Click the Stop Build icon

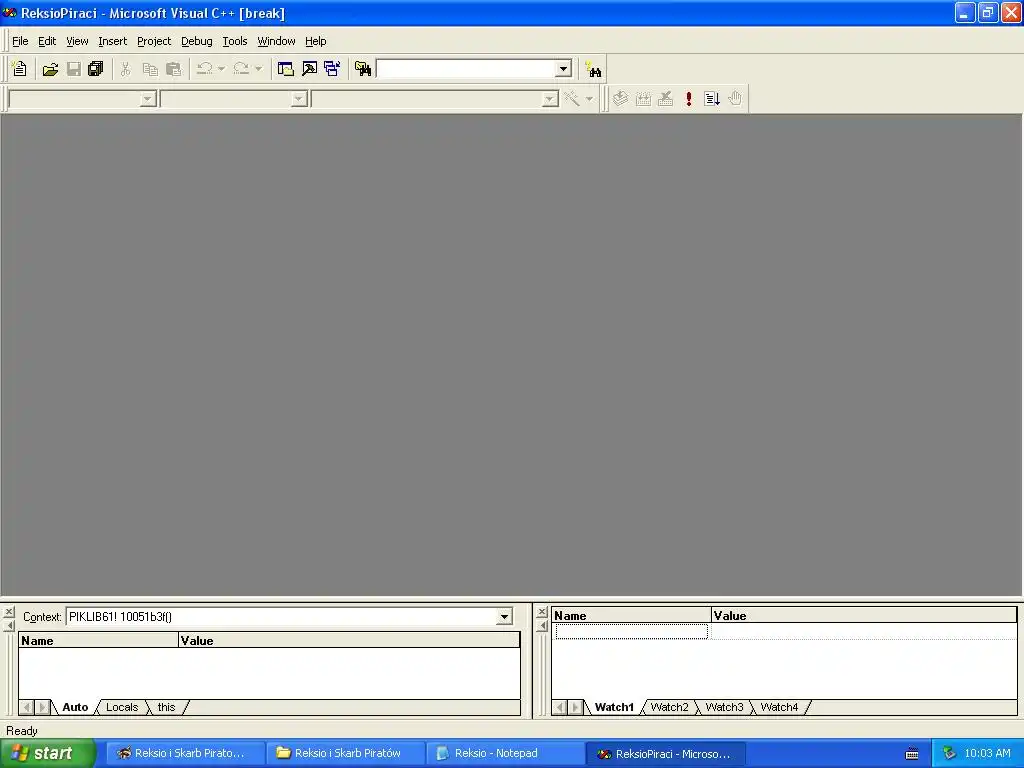coord(665,99)
